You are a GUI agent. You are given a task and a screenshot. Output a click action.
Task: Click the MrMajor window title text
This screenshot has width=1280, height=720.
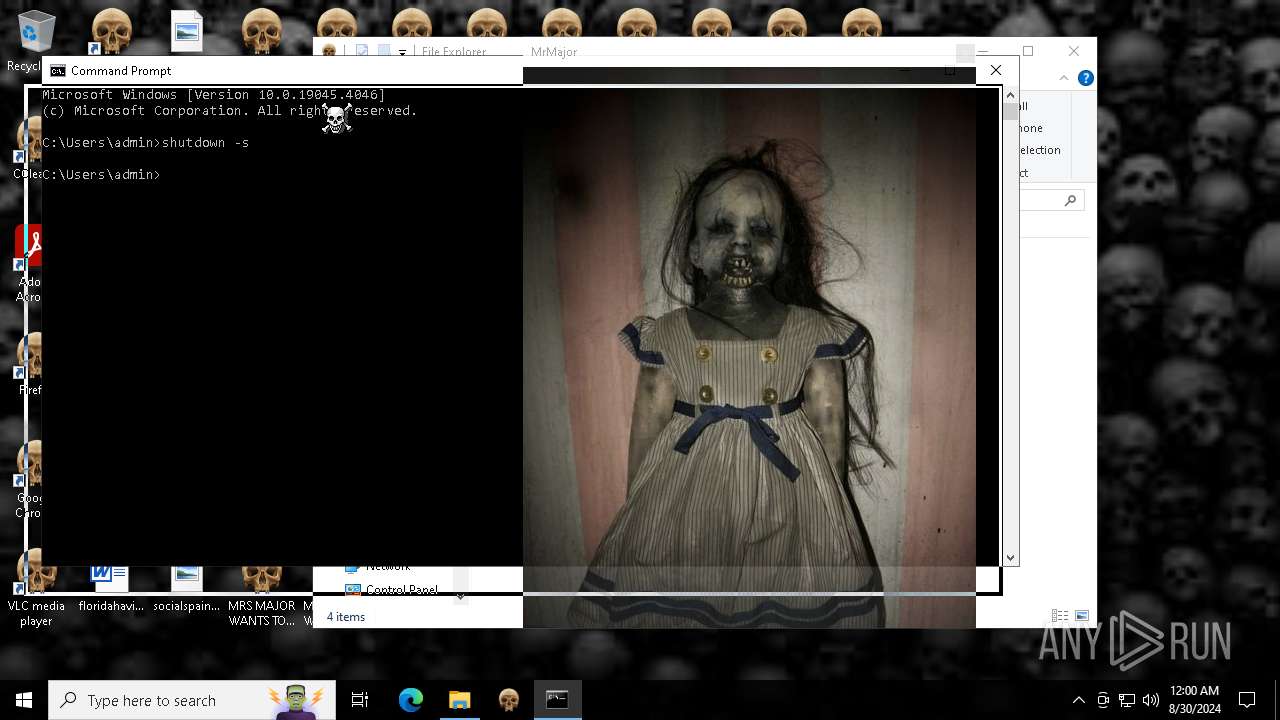pos(554,52)
